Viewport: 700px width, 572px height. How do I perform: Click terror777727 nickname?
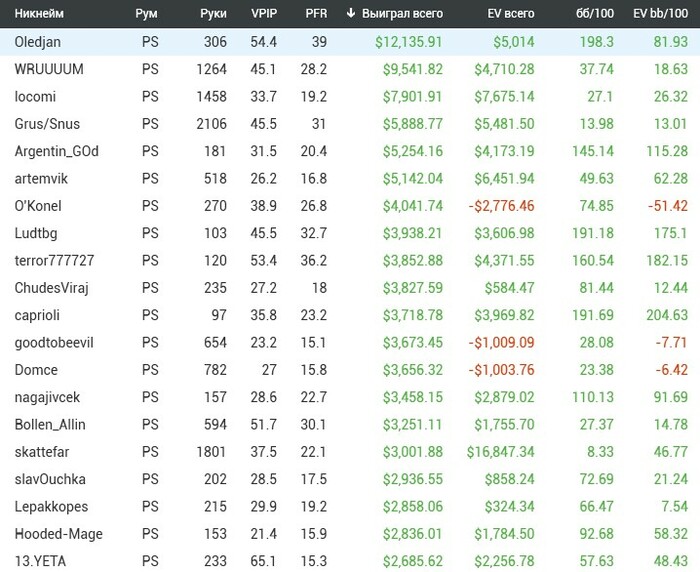pyautogui.click(x=55, y=260)
